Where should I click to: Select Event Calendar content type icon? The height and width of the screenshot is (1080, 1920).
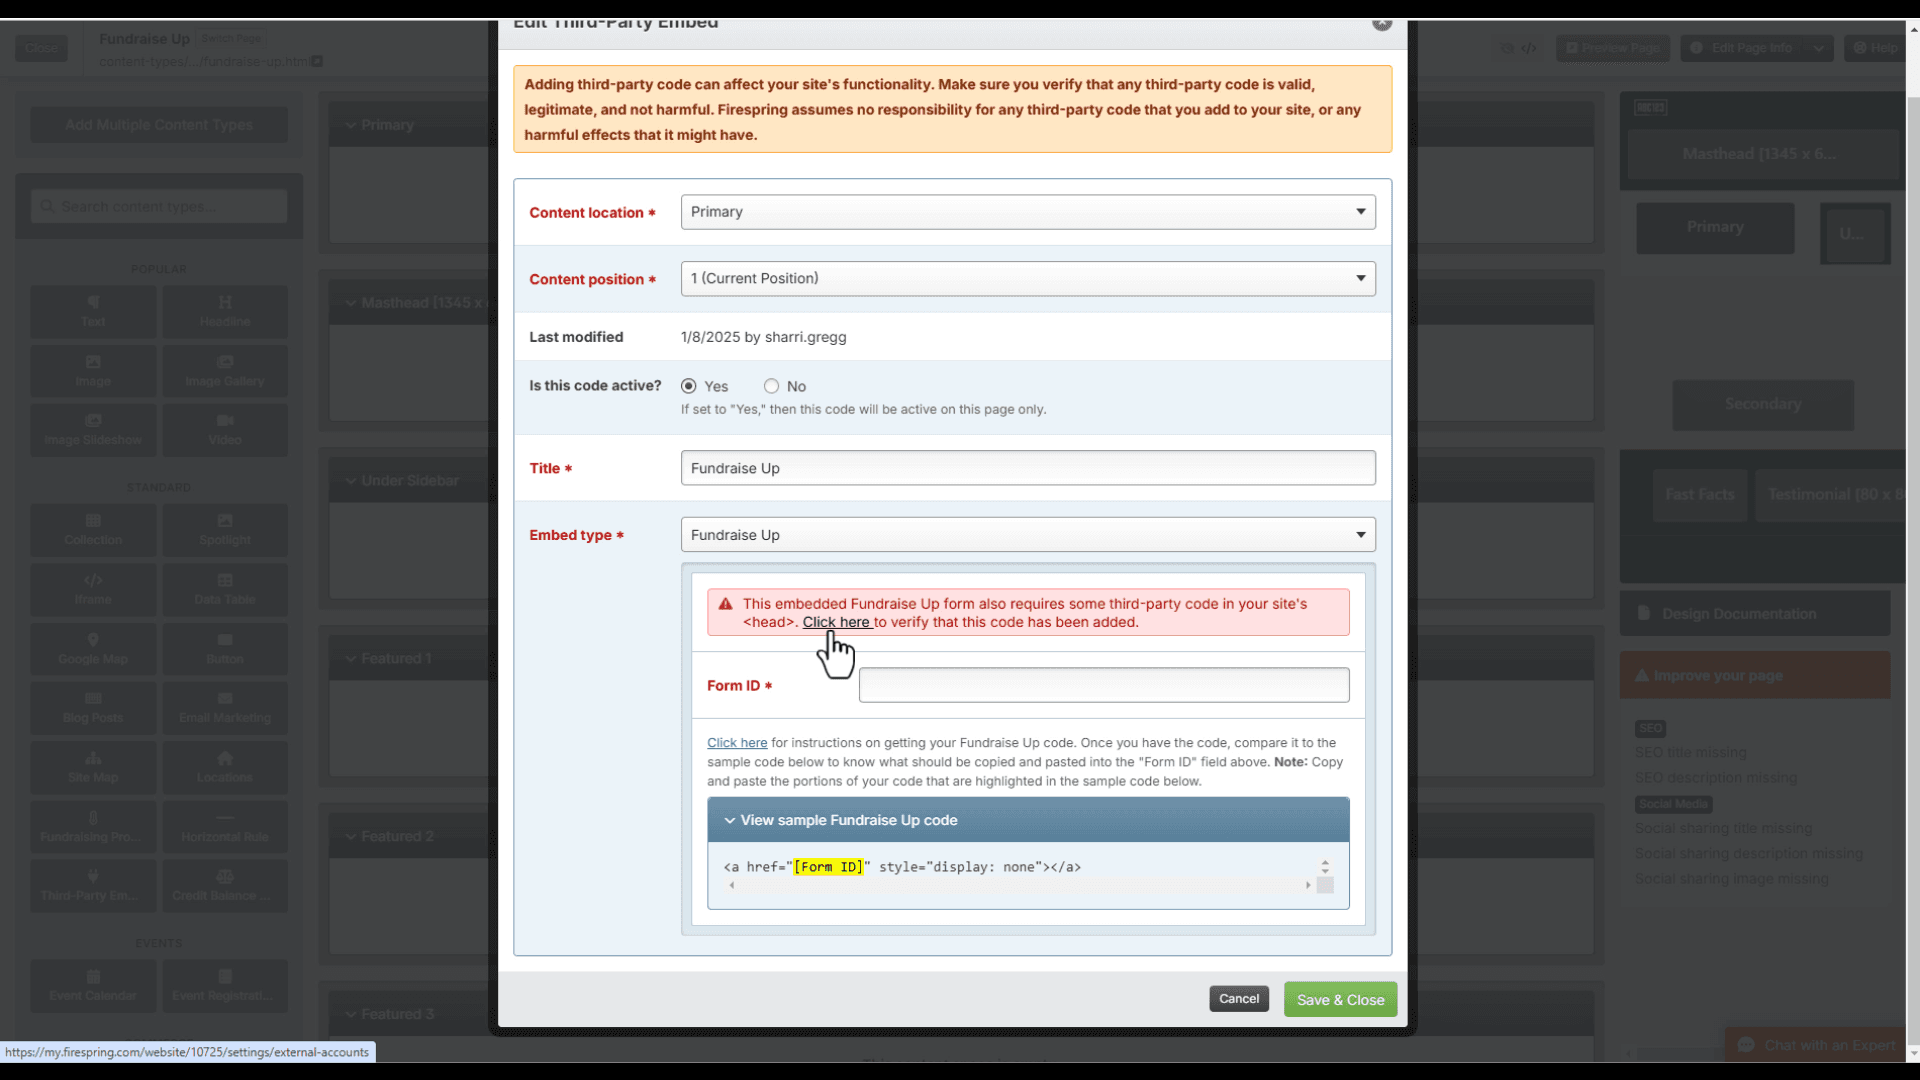click(93, 986)
